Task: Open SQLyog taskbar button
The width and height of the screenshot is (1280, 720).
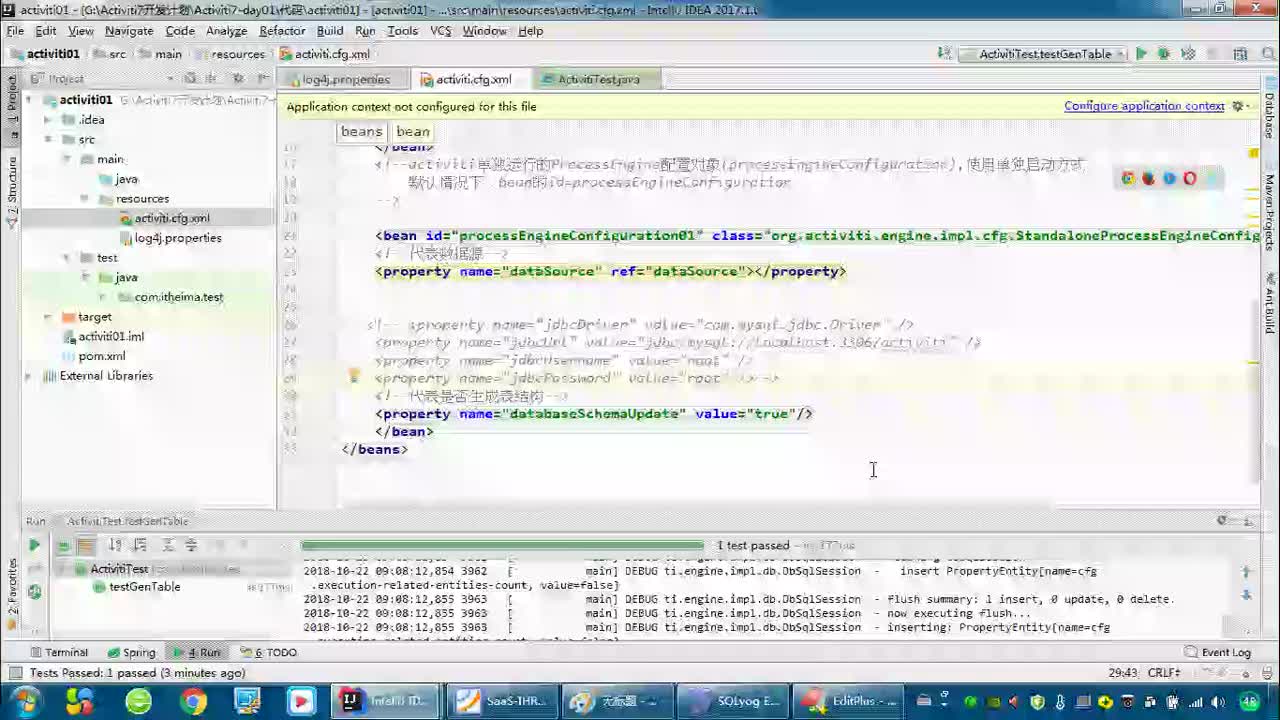Action: tap(734, 701)
